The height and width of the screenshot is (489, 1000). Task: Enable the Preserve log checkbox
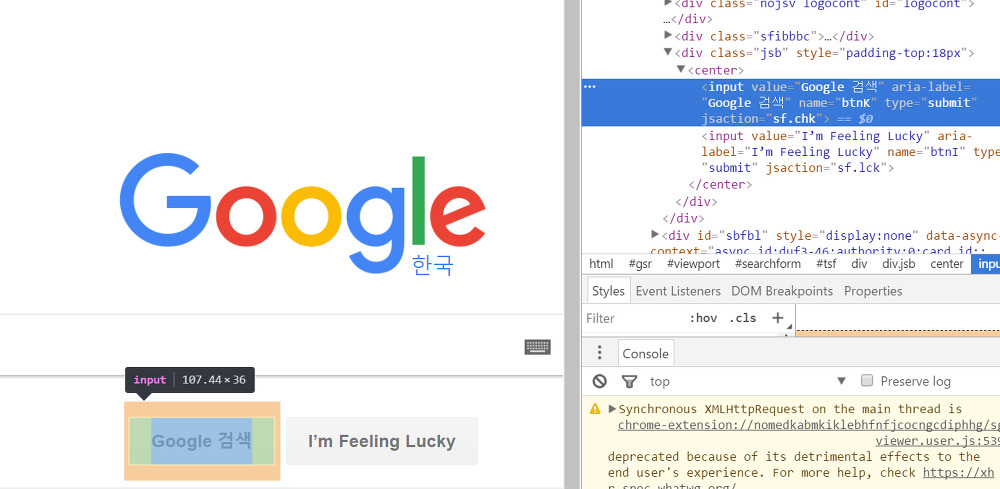point(867,381)
